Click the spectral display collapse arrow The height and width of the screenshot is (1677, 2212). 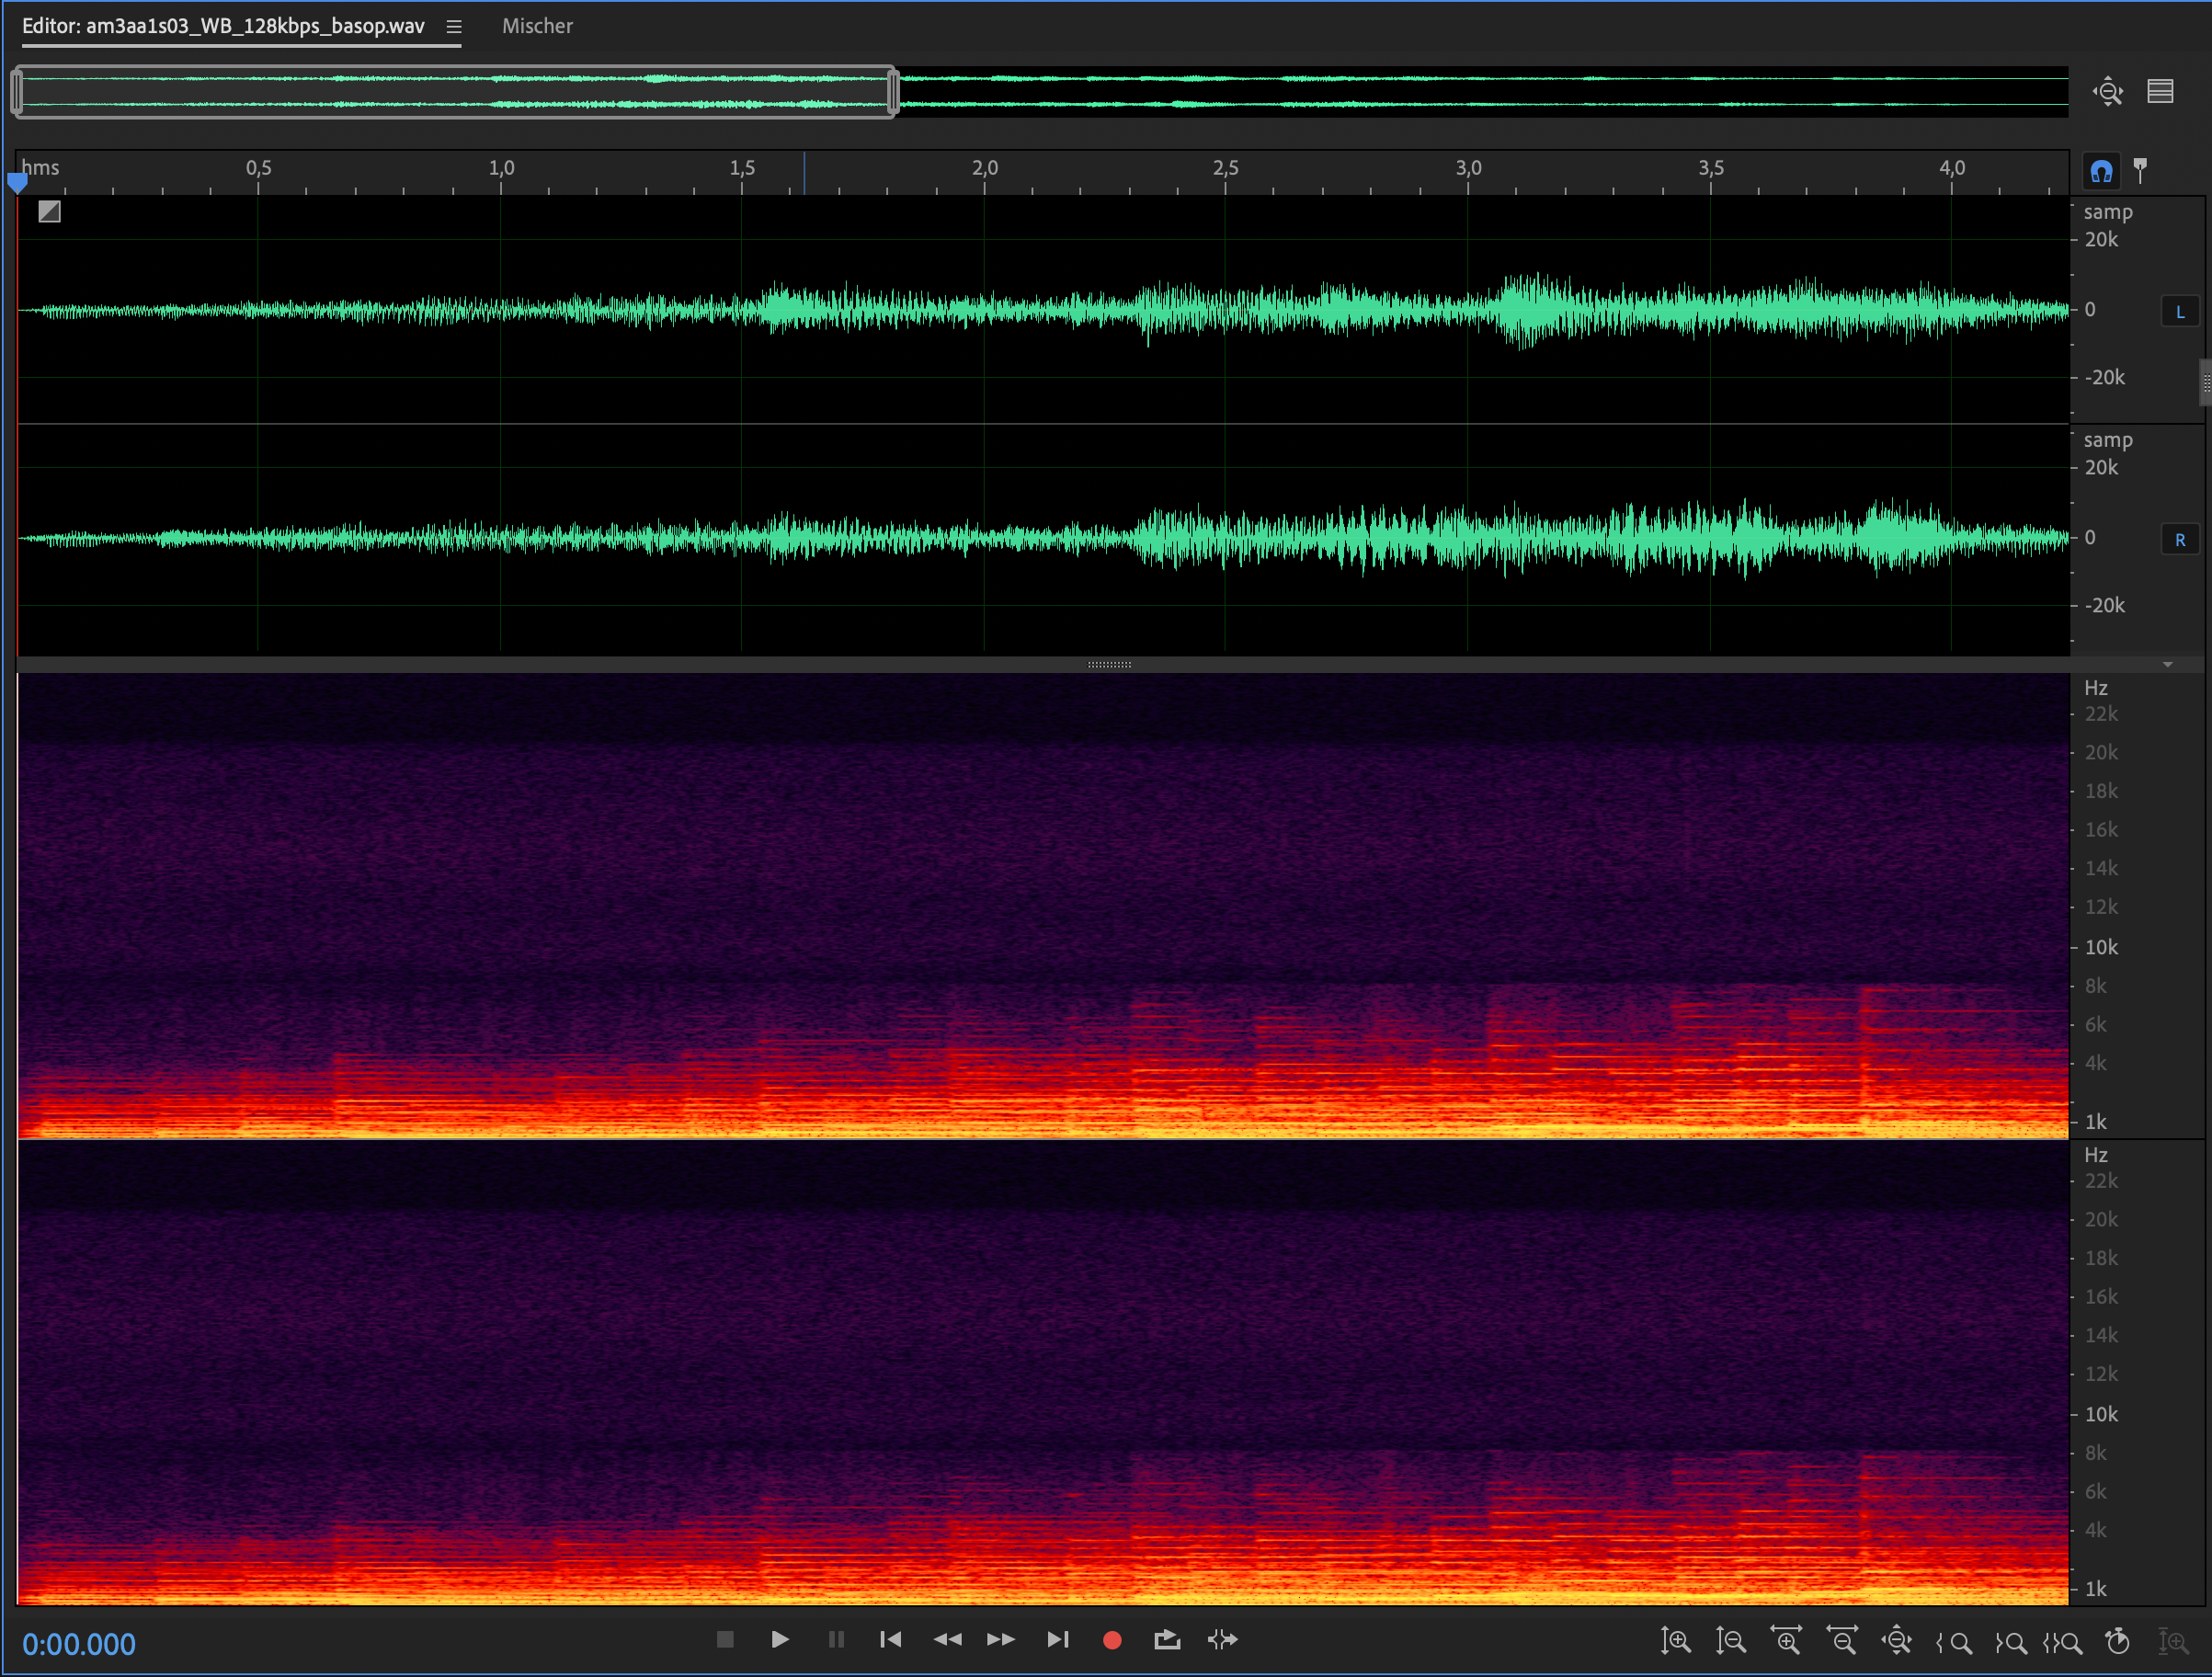(2167, 665)
